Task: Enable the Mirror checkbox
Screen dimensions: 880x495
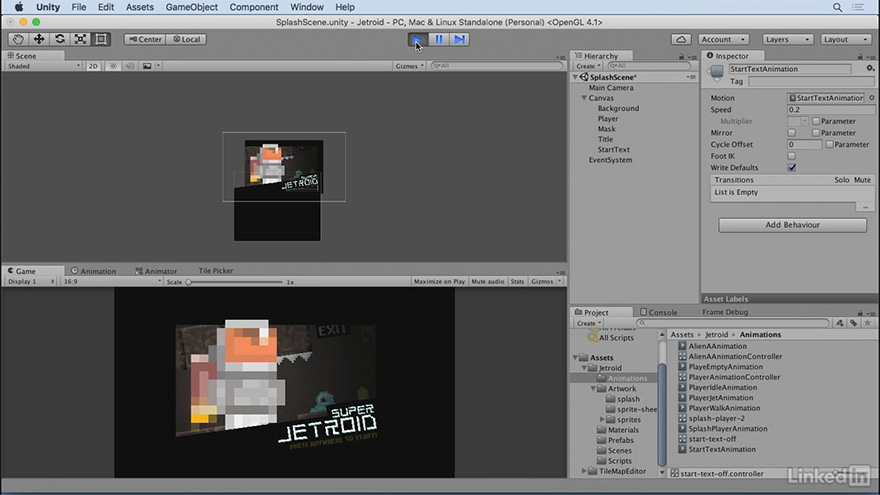Action: click(791, 133)
